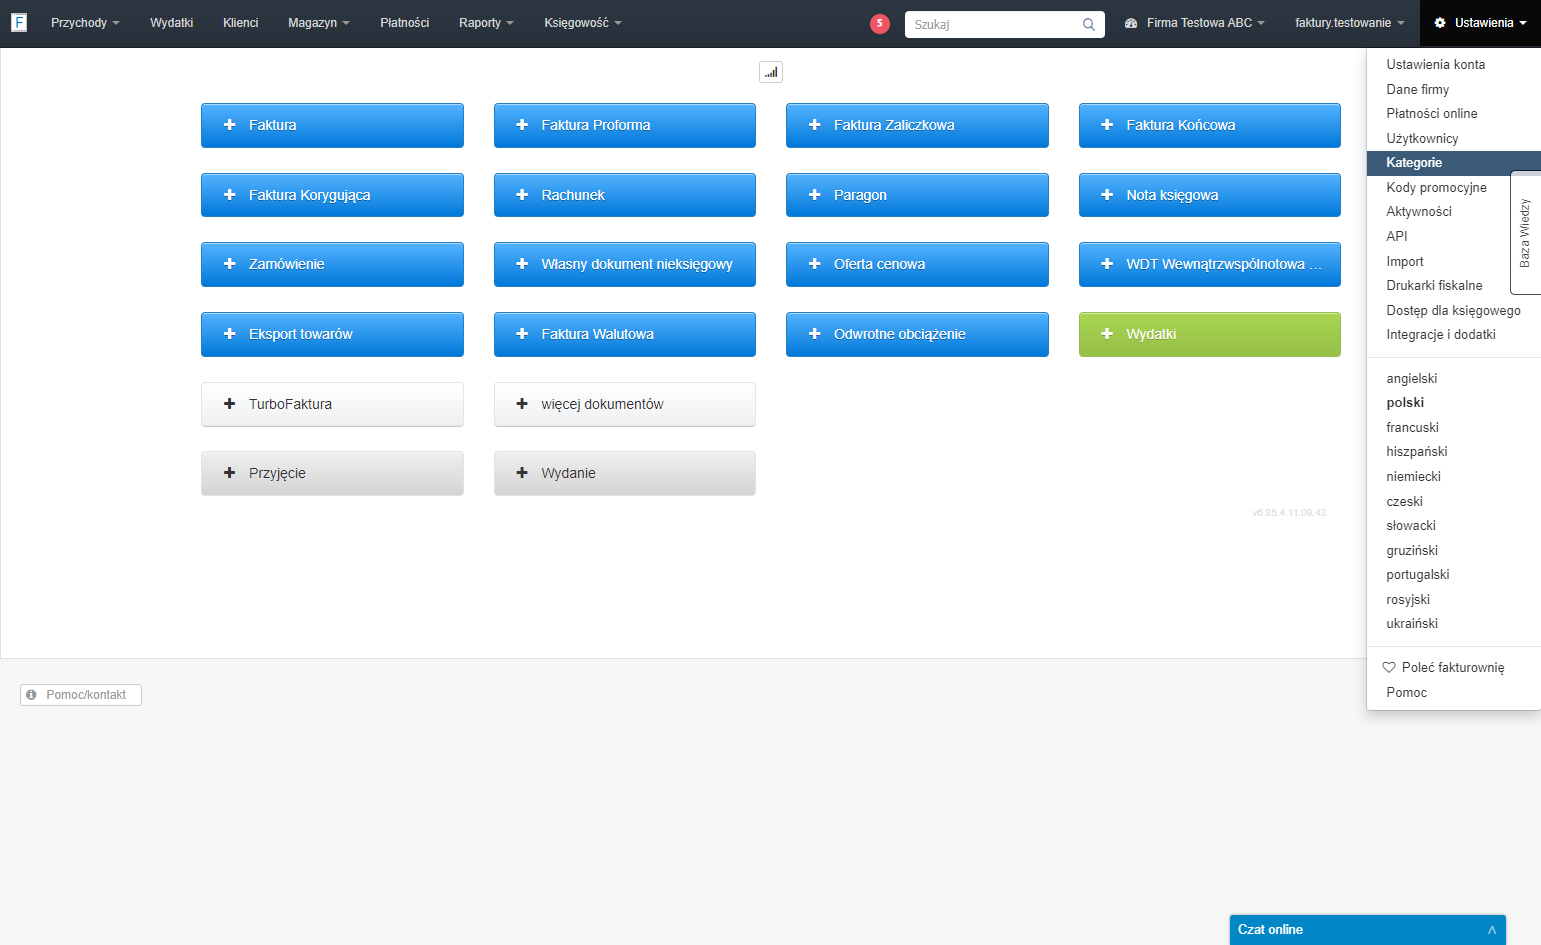Open the Przychody dropdown menu

[x=85, y=23]
